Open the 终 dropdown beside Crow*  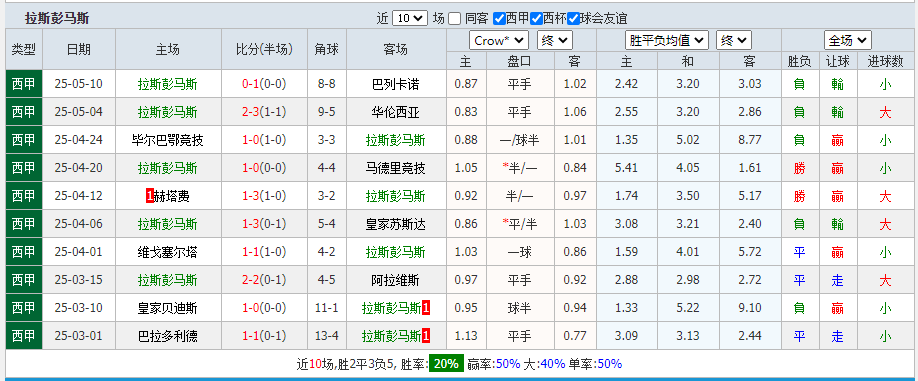coord(554,40)
